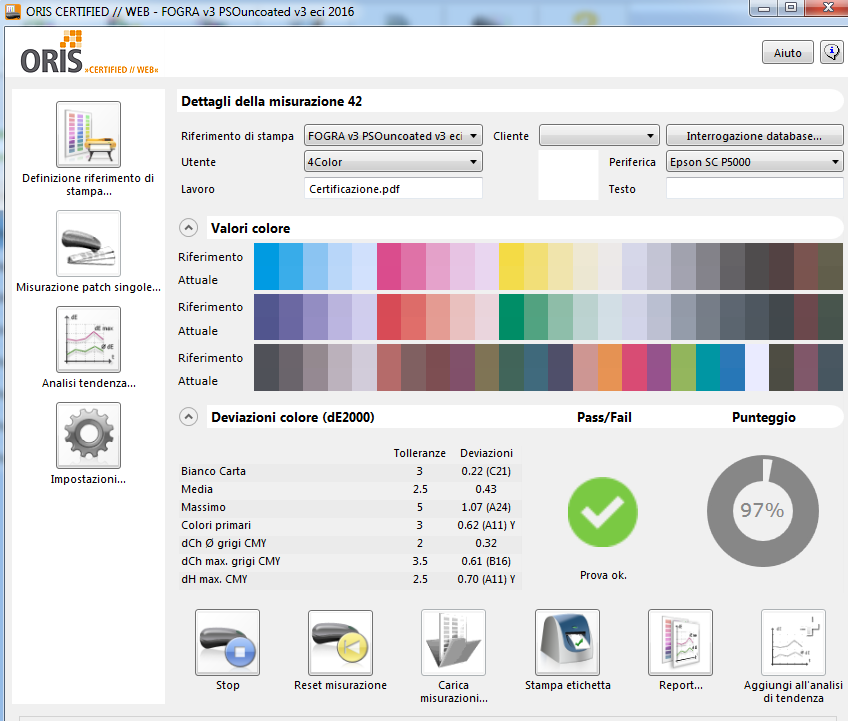Click the ORIS title bar app icon

point(12,11)
